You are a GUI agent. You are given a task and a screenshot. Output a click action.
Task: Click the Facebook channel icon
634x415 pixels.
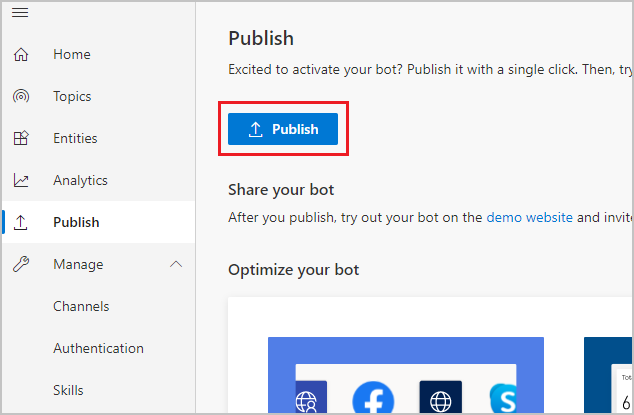click(x=373, y=398)
